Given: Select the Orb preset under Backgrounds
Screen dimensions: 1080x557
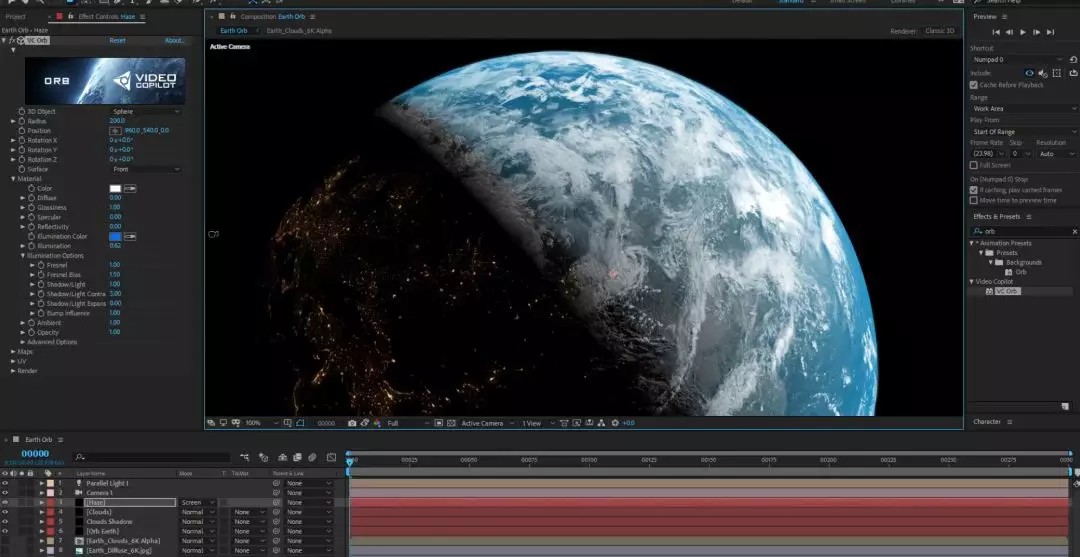Looking at the screenshot, I should [1021, 272].
